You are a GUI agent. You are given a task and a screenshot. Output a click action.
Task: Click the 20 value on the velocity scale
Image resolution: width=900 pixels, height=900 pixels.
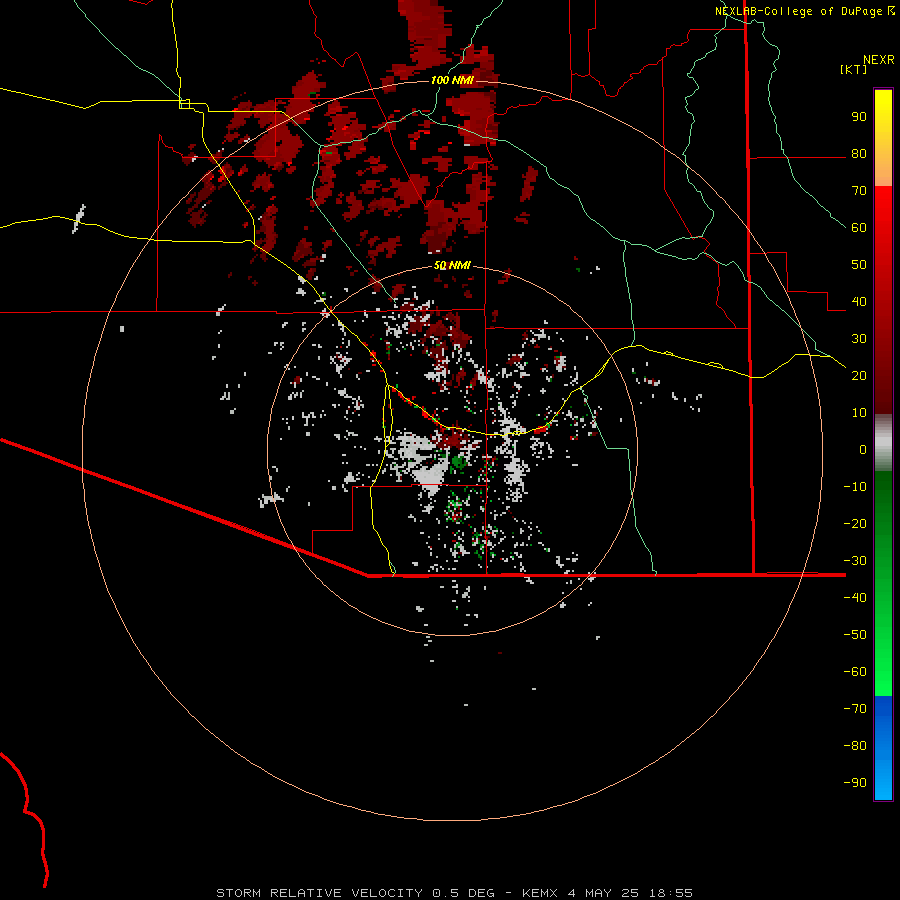tap(859, 375)
